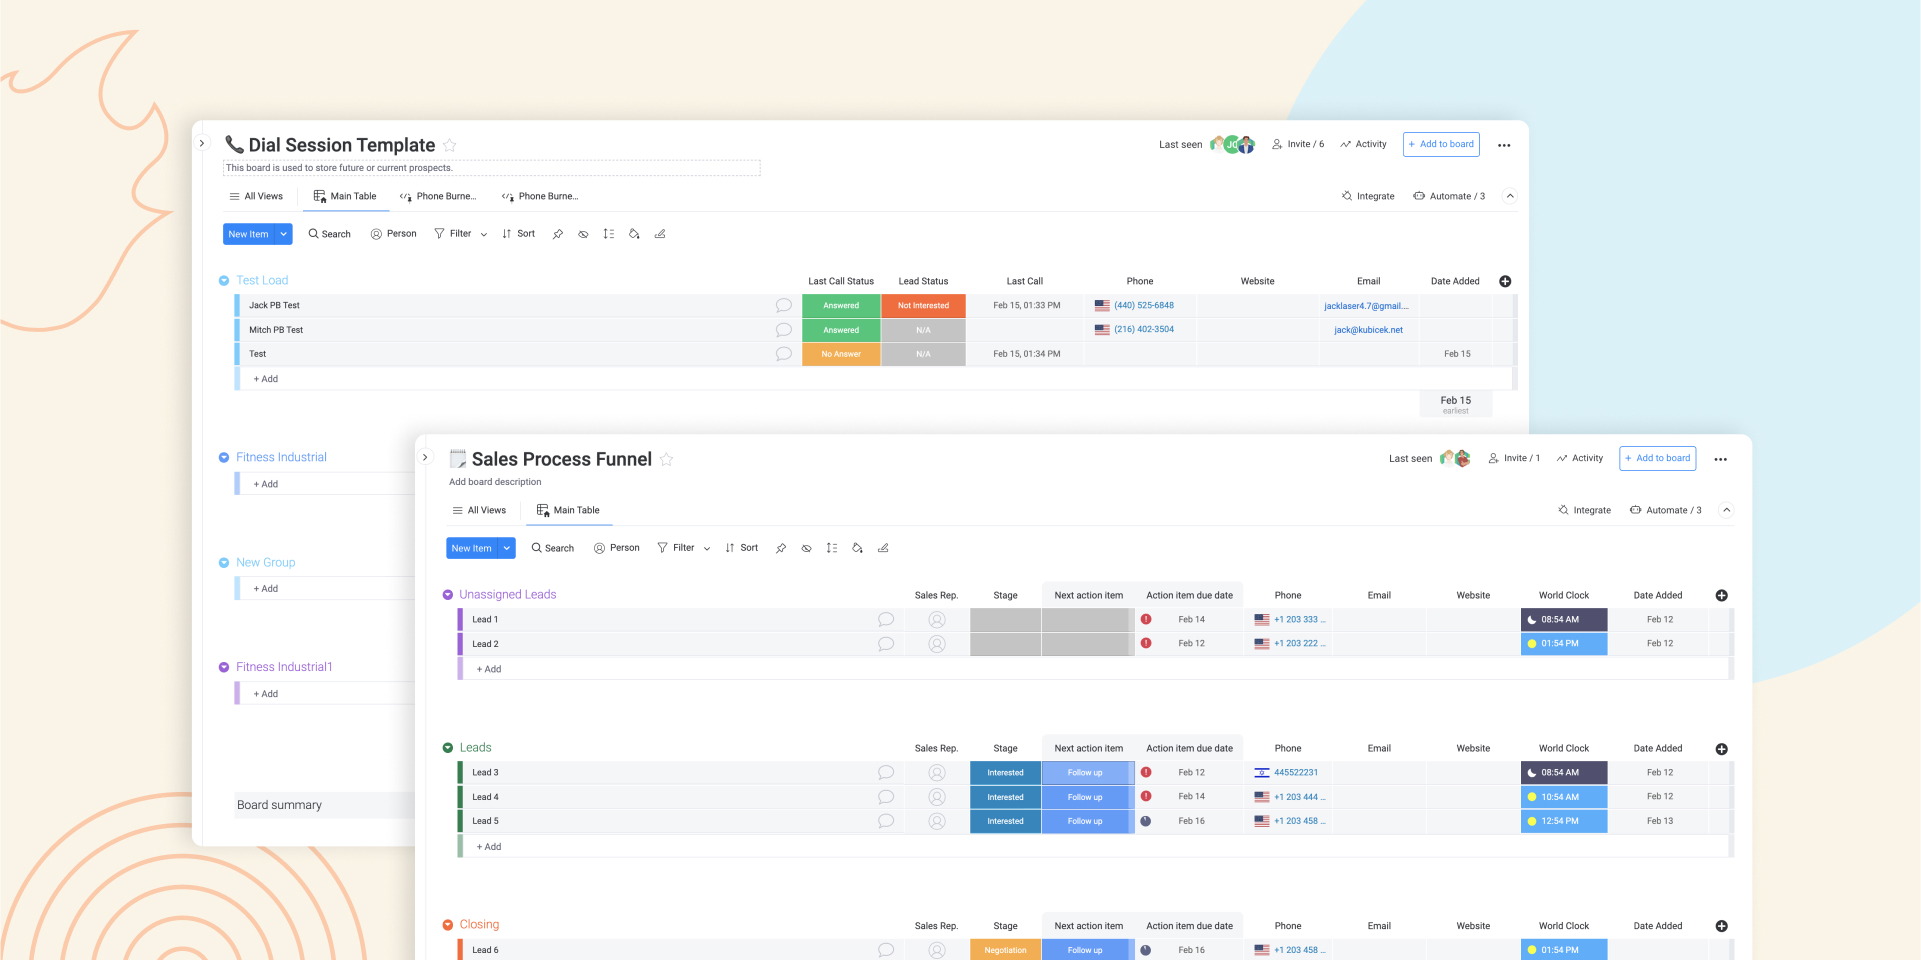This screenshot has width=1921, height=960.
Task: Expand the Filter chevron in Dial Session toolbar
Action: tap(484, 234)
